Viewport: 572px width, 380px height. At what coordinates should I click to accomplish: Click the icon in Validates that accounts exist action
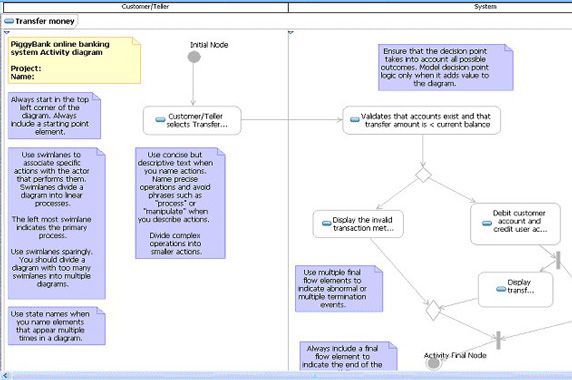(x=355, y=120)
